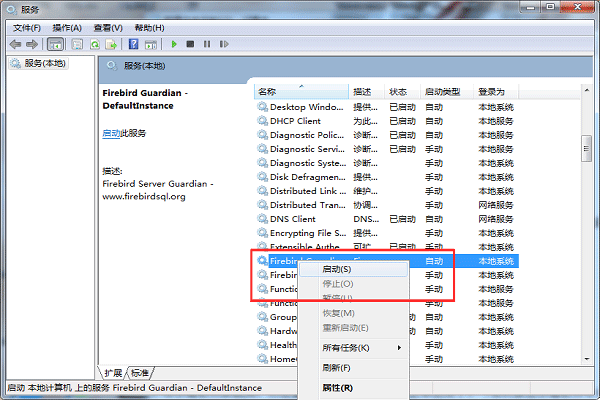Click the 启动 link to start service
The image size is (600, 400).
[x=110, y=133]
